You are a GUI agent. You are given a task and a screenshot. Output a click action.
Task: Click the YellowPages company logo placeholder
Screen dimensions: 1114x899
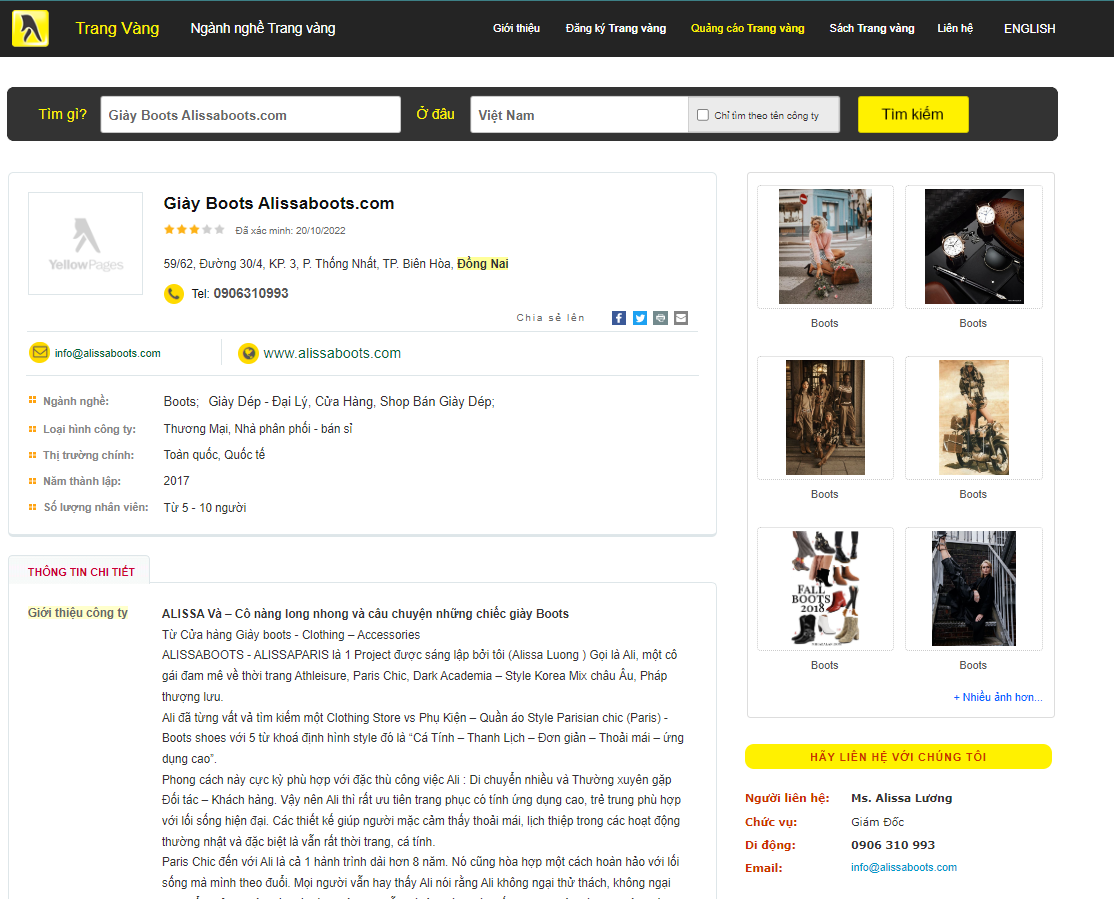click(85, 243)
